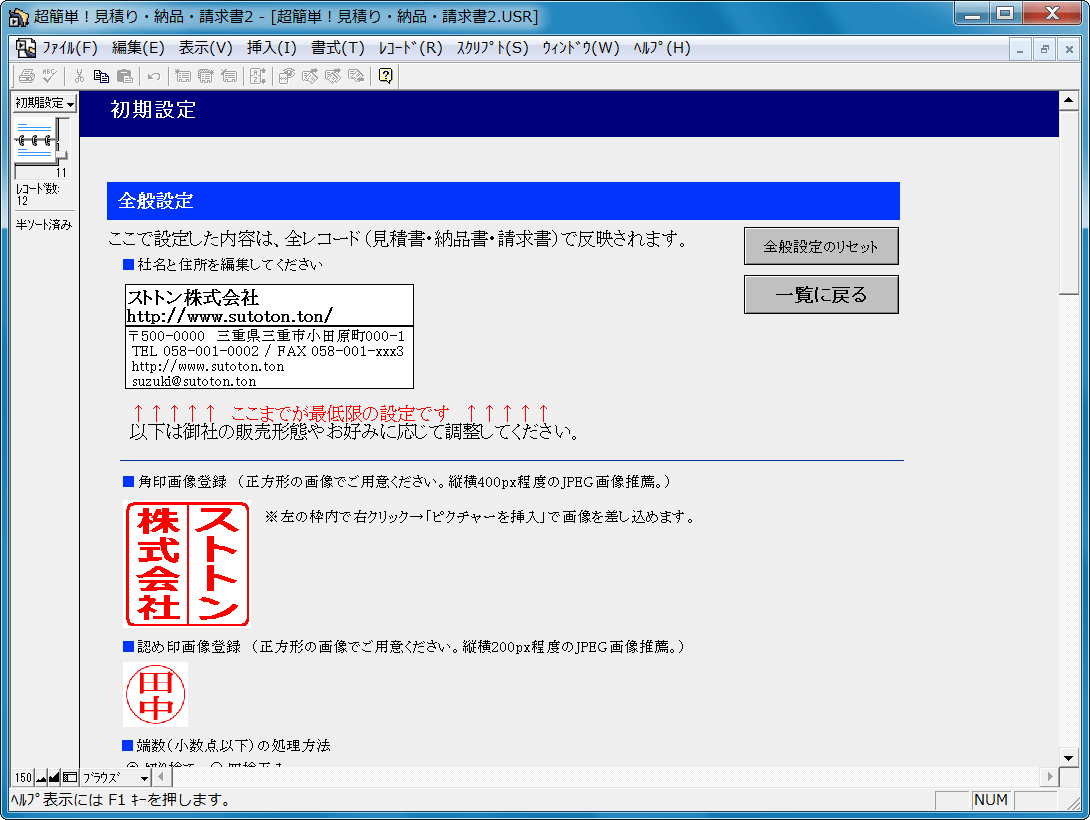Click the 社名と住所を編集してください label
This screenshot has width=1090, height=820.
click(x=230, y=265)
